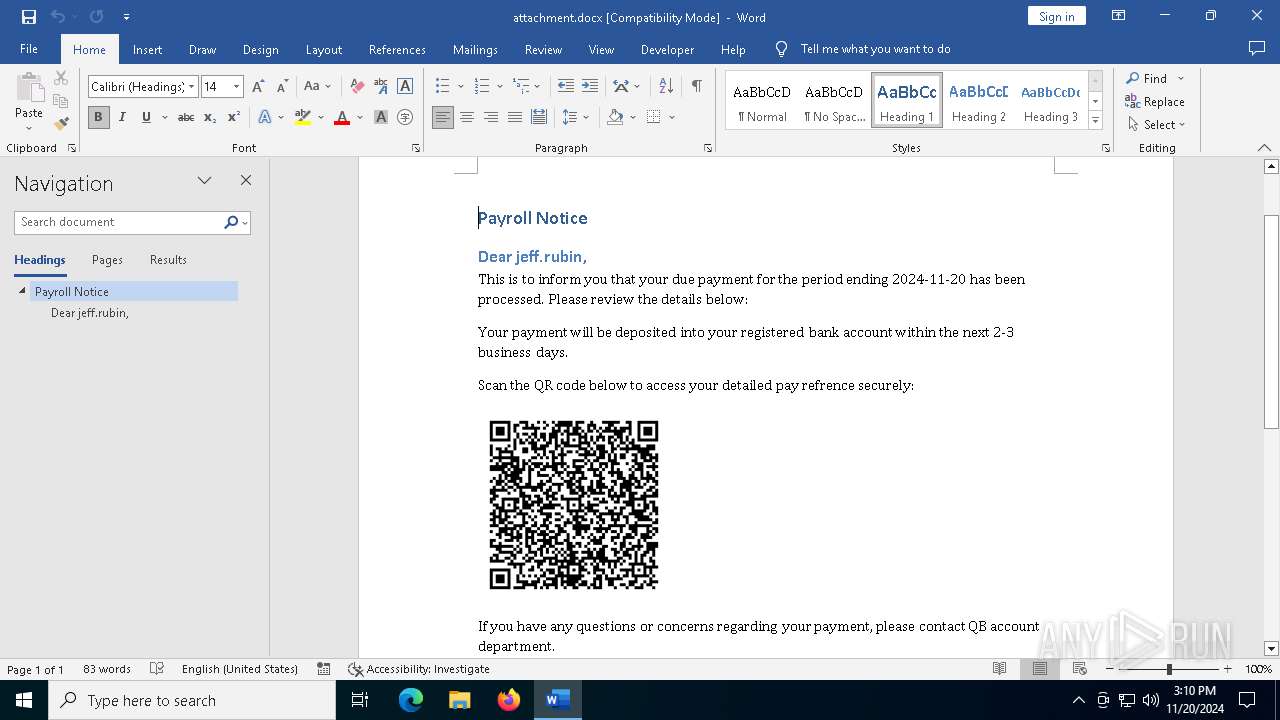Open Line and Paragraph Spacing dropdown
This screenshot has width=1280, height=720.
575,117
